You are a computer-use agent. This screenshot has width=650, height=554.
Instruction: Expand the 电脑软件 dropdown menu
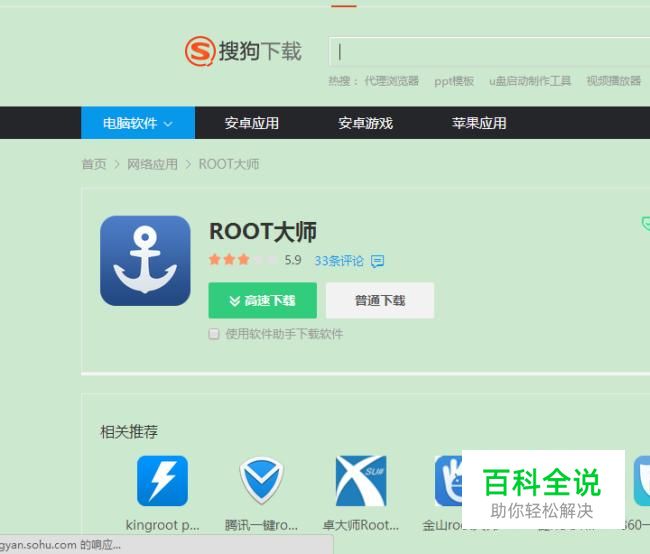[138, 123]
